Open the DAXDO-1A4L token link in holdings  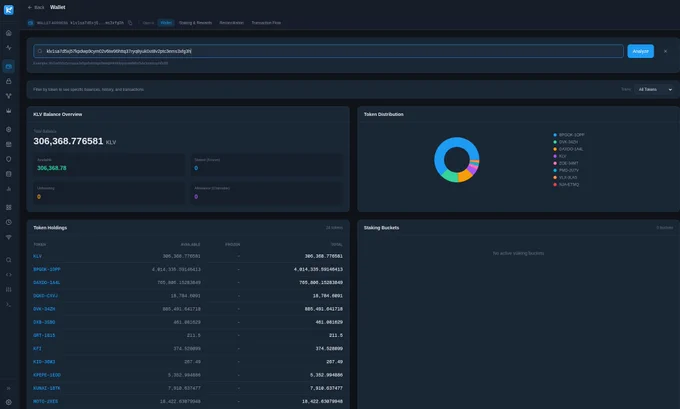[46, 282]
